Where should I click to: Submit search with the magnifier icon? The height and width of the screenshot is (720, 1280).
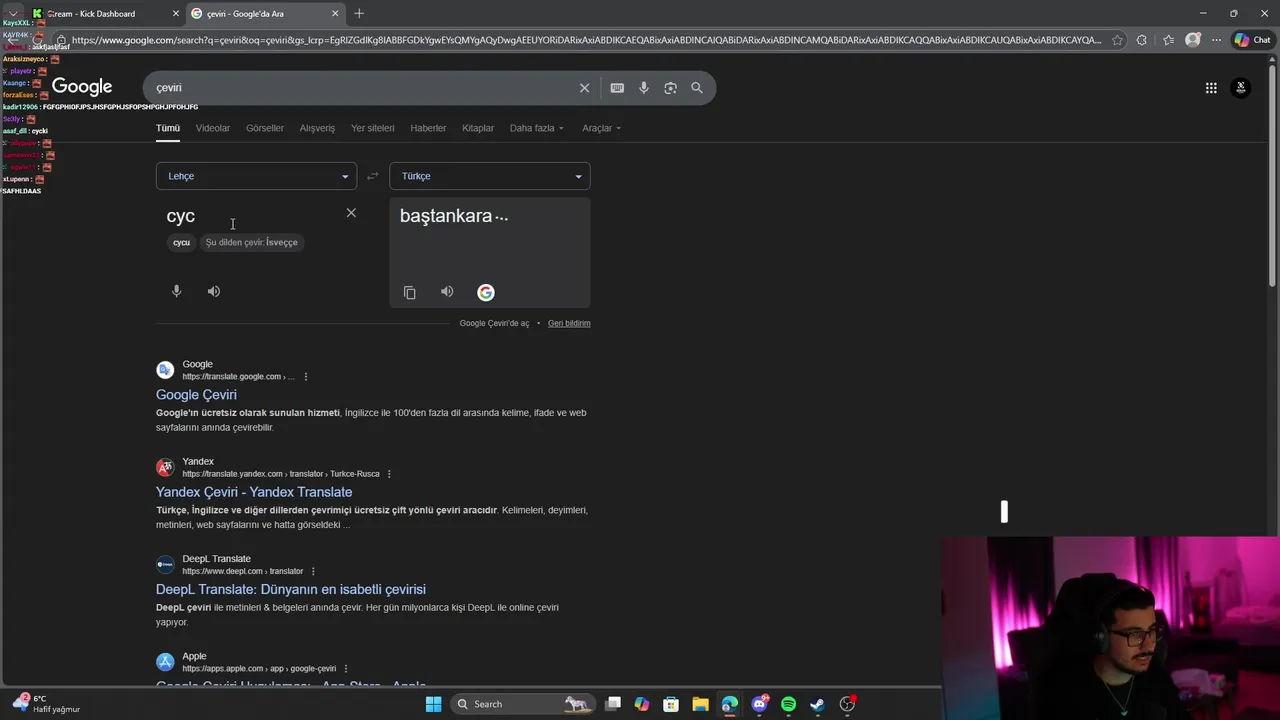pyautogui.click(x=697, y=88)
